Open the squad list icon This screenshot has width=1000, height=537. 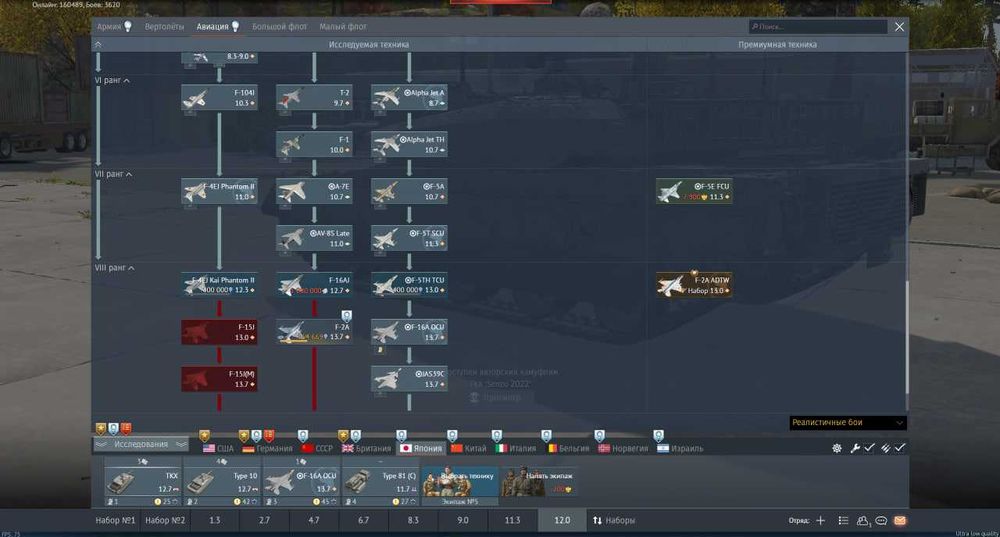(x=843, y=520)
